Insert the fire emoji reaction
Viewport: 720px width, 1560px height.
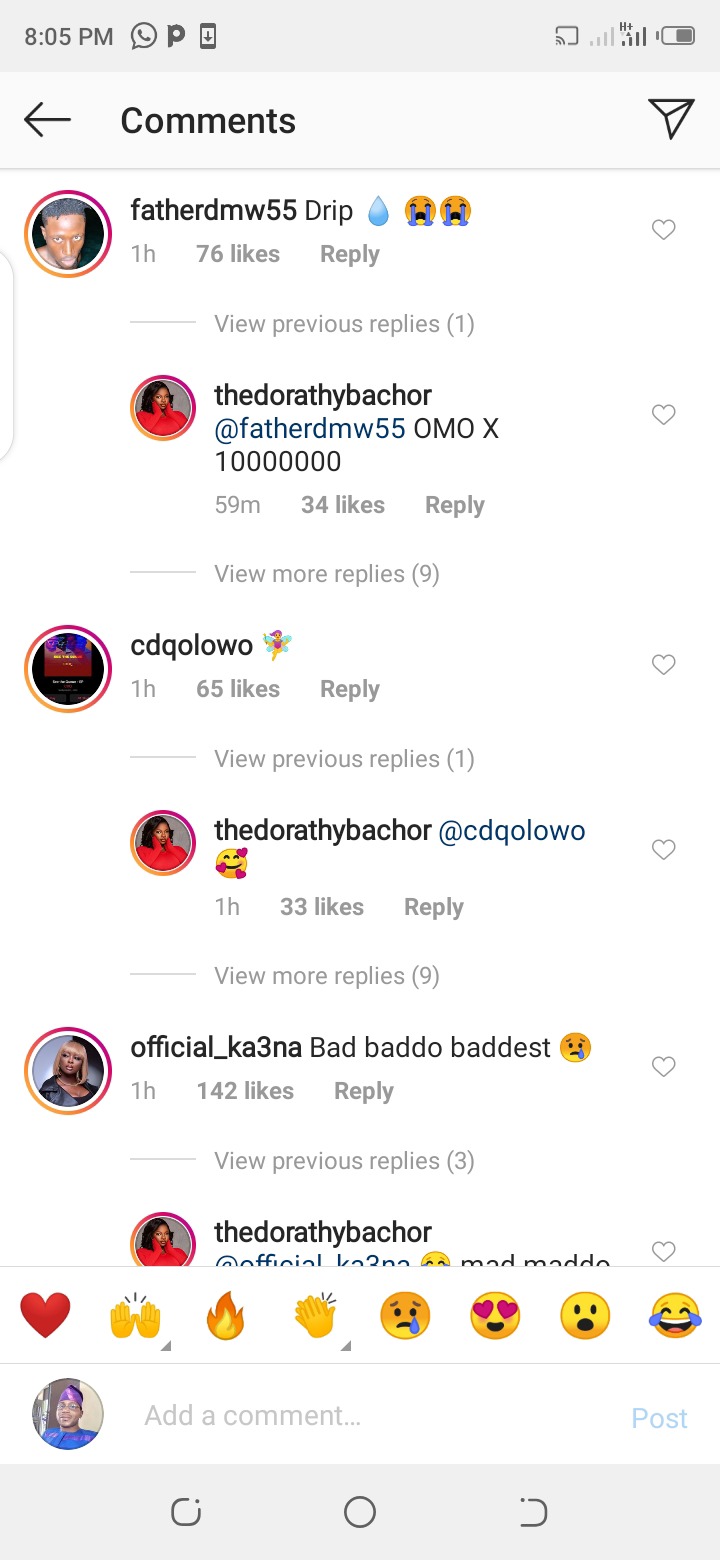225,1315
